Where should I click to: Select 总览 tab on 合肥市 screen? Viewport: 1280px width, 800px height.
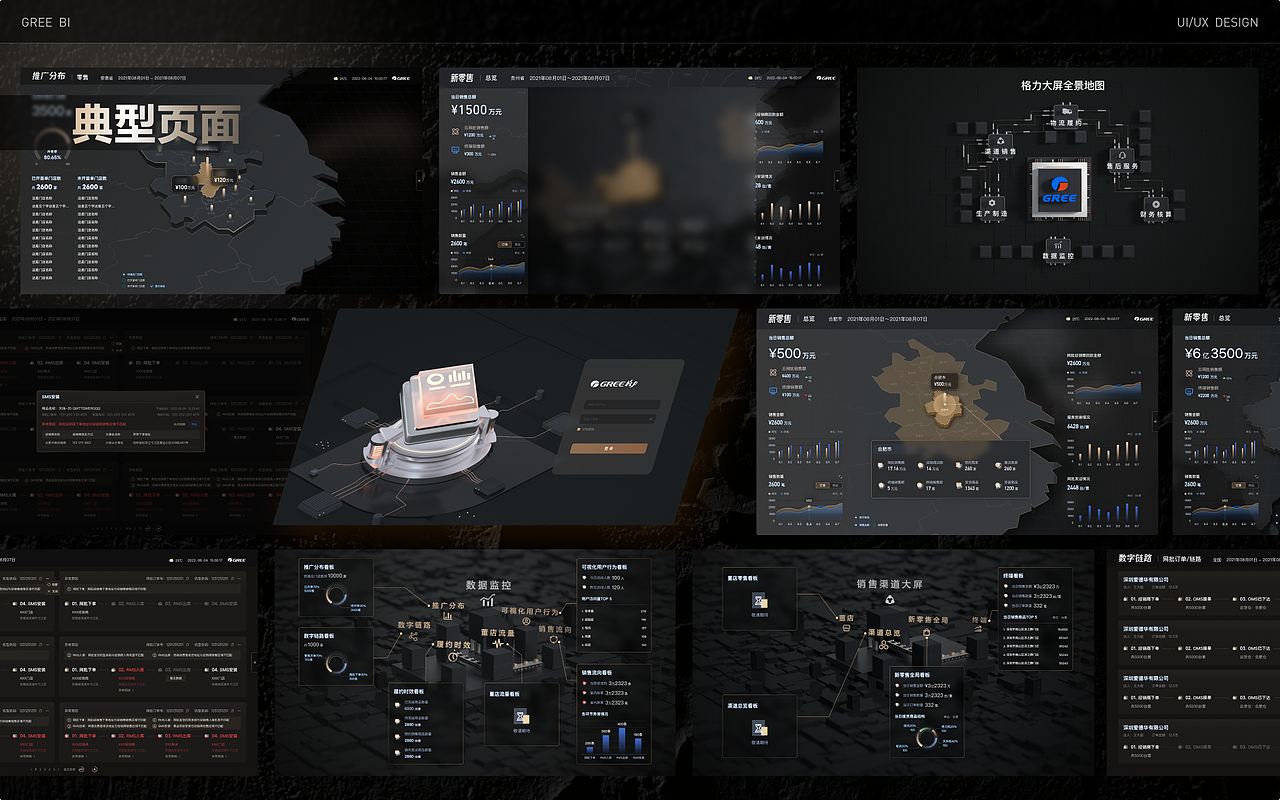[x=809, y=319]
